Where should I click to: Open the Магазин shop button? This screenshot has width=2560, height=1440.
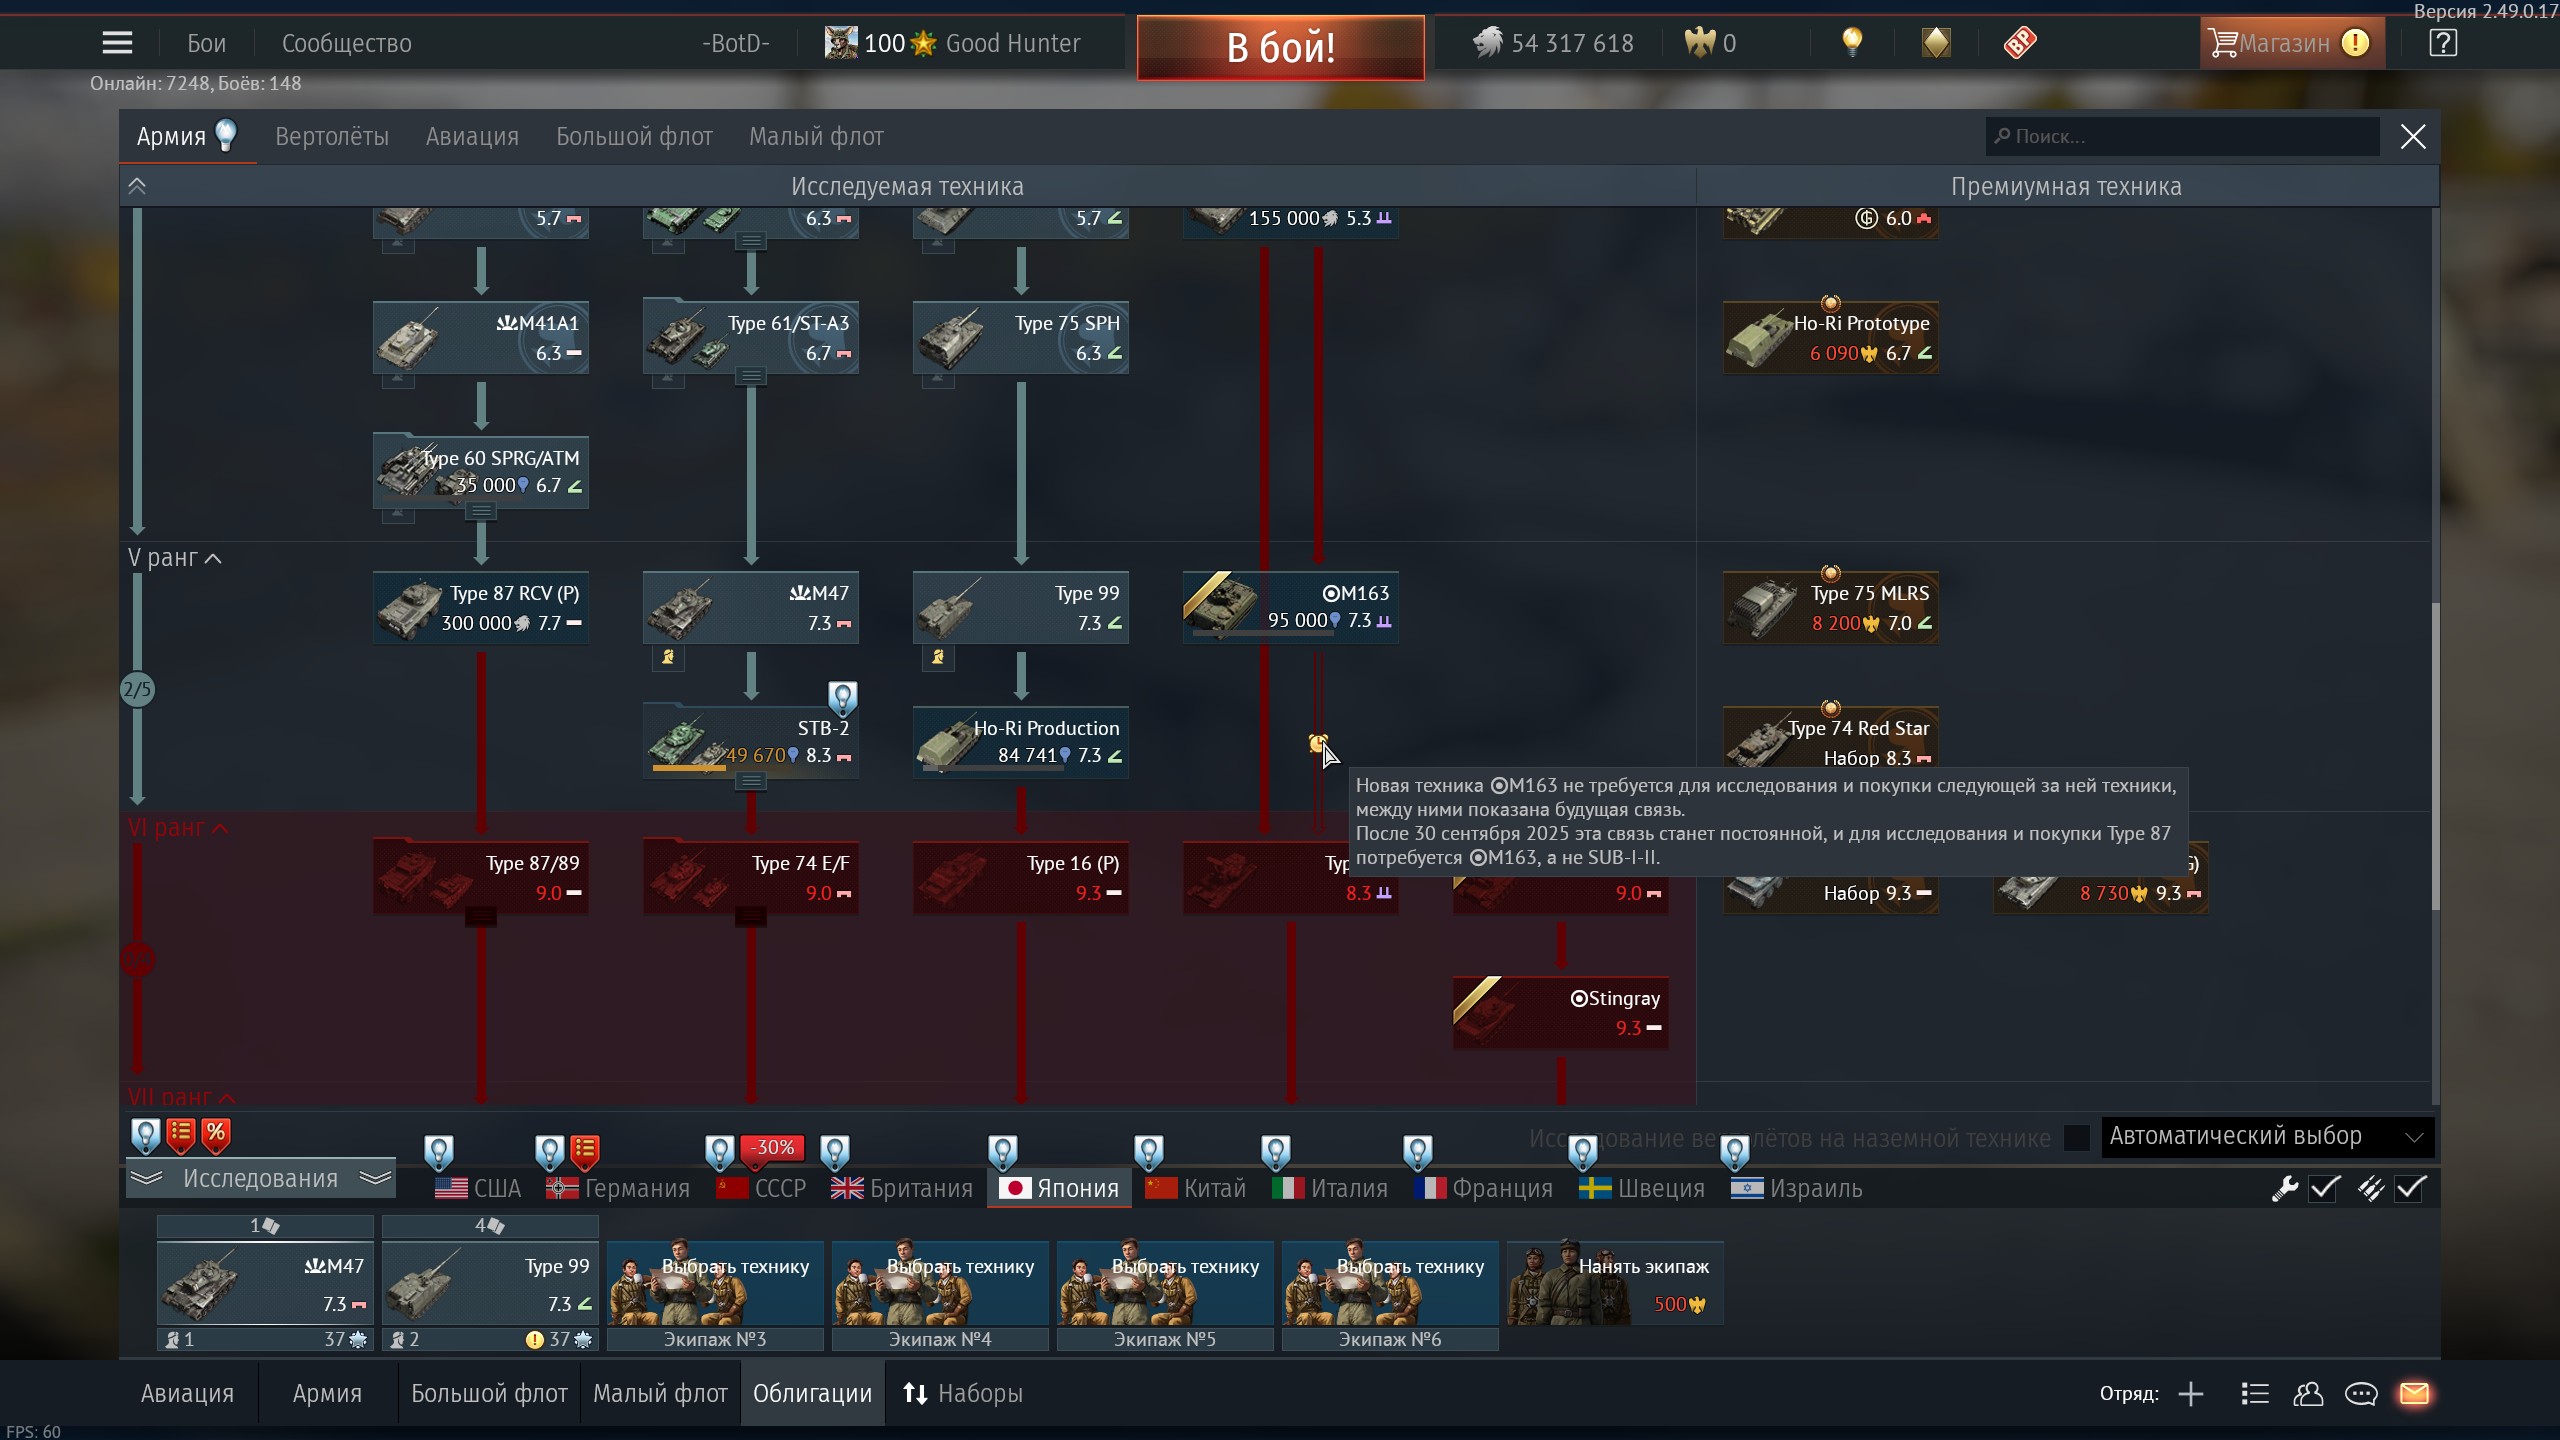click(x=2291, y=43)
